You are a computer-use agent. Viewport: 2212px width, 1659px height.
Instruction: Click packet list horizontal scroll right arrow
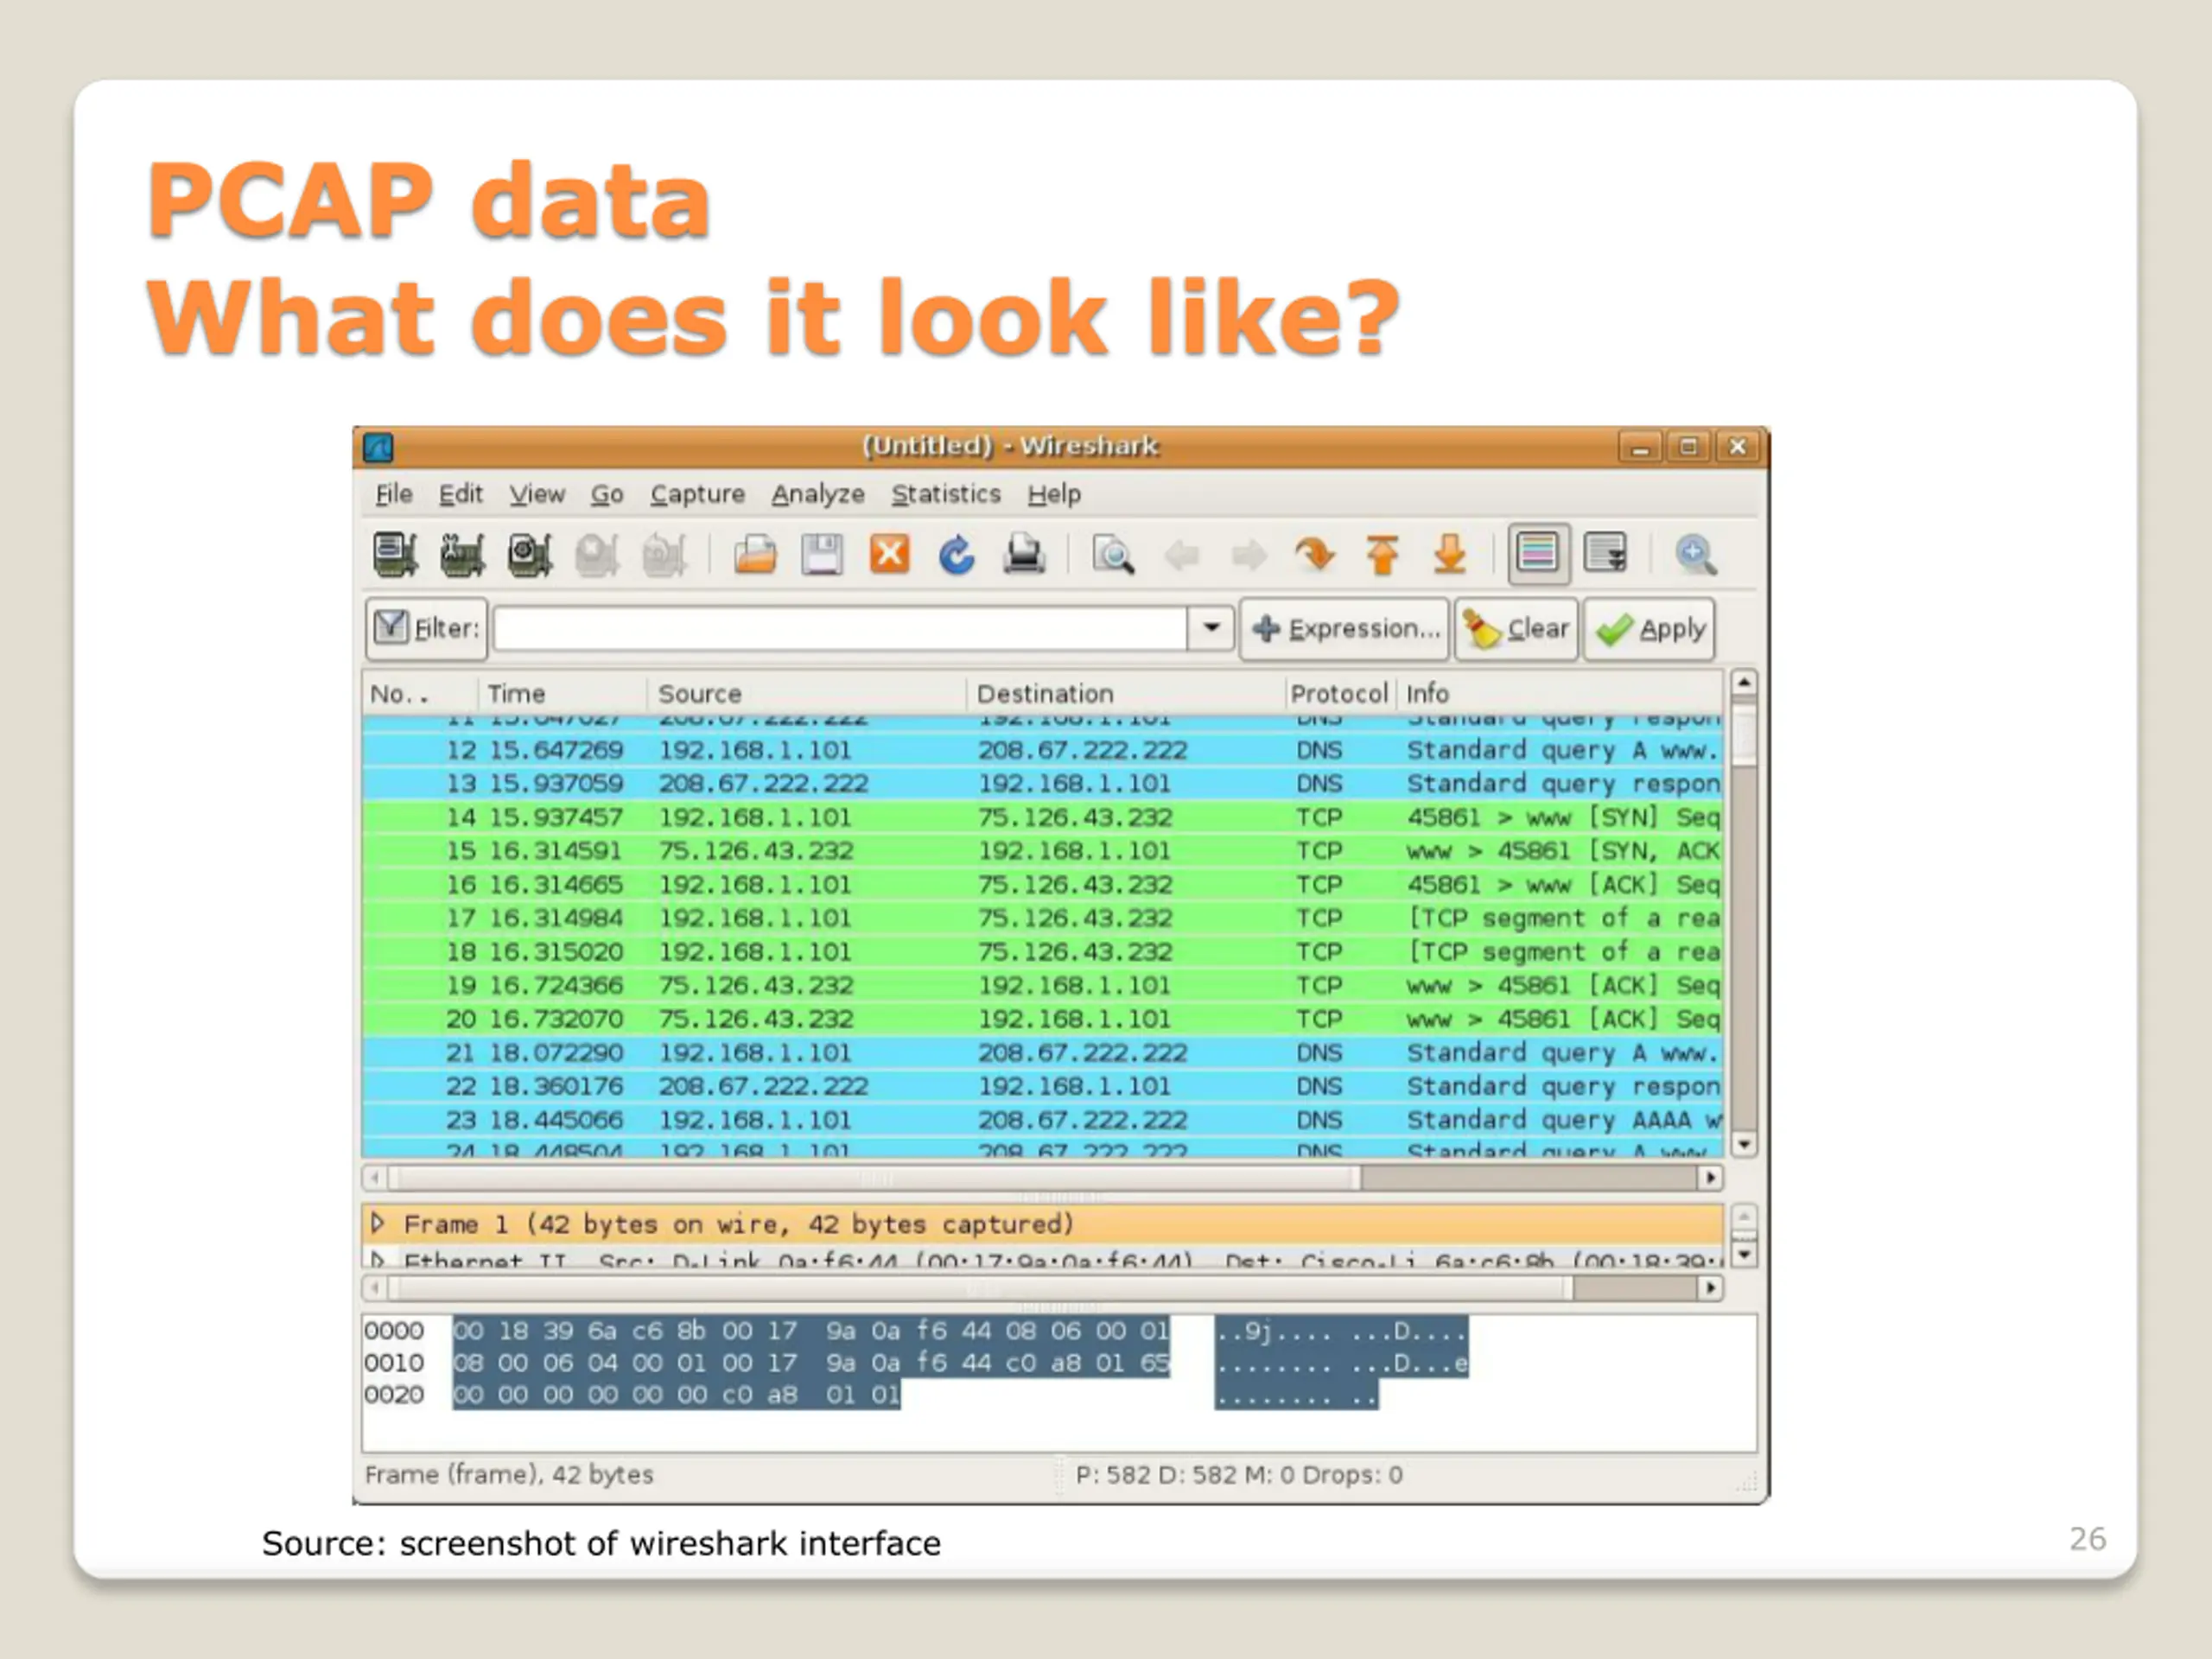coord(1711,1178)
